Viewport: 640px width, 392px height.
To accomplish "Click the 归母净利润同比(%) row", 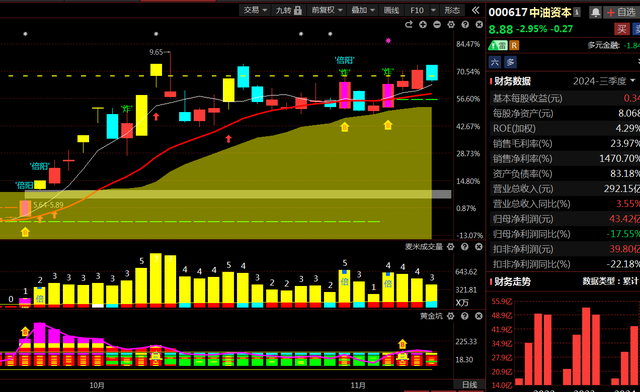I will (x=564, y=234).
